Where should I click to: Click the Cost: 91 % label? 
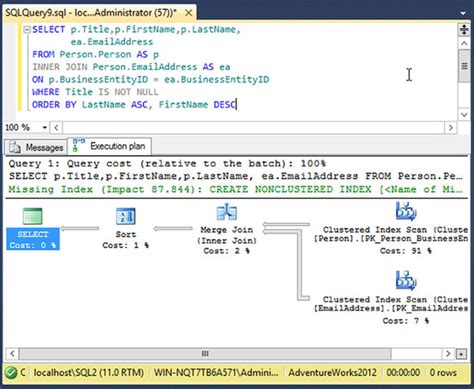click(x=406, y=251)
